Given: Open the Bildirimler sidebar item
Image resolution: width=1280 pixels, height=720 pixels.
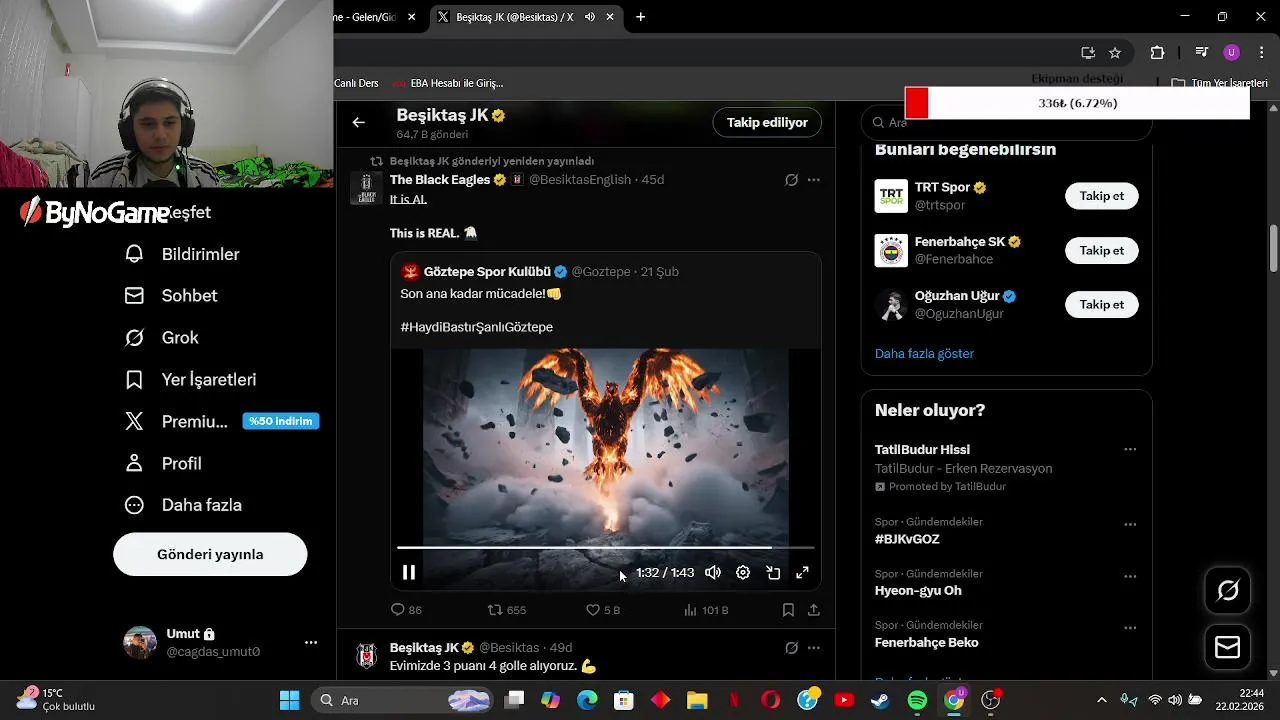Looking at the screenshot, I should pos(182,254).
